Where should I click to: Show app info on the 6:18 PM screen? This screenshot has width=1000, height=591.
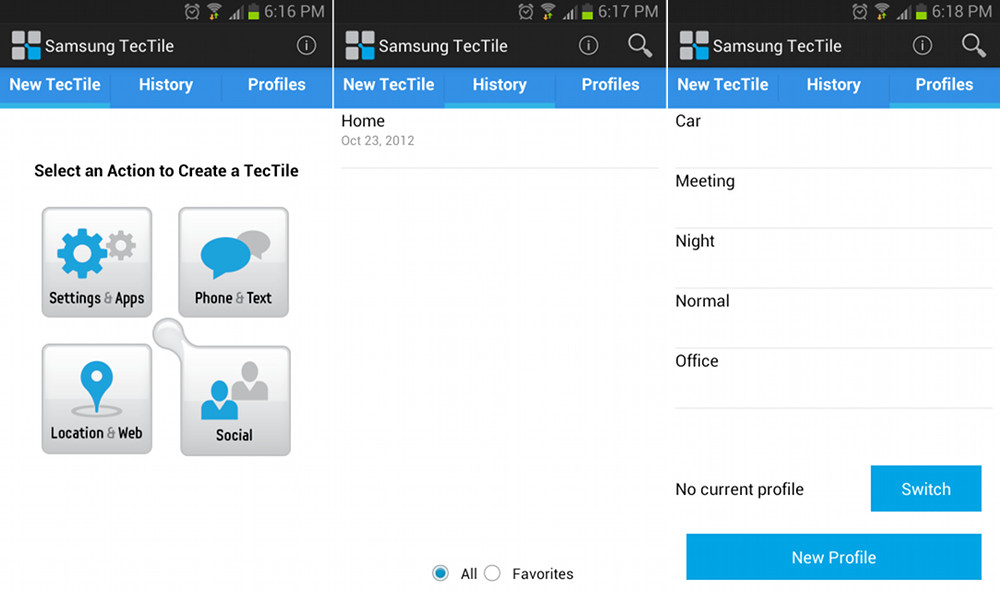(922, 45)
